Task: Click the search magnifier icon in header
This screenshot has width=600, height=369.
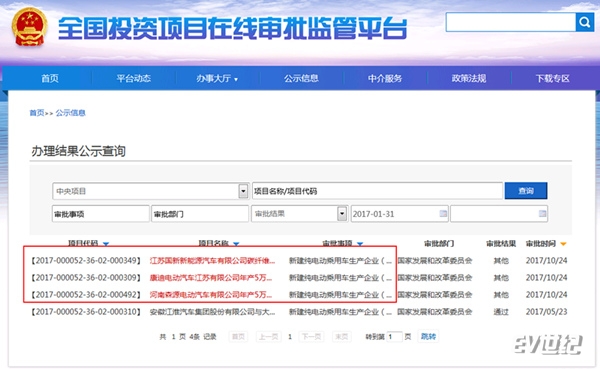Action: (x=584, y=22)
